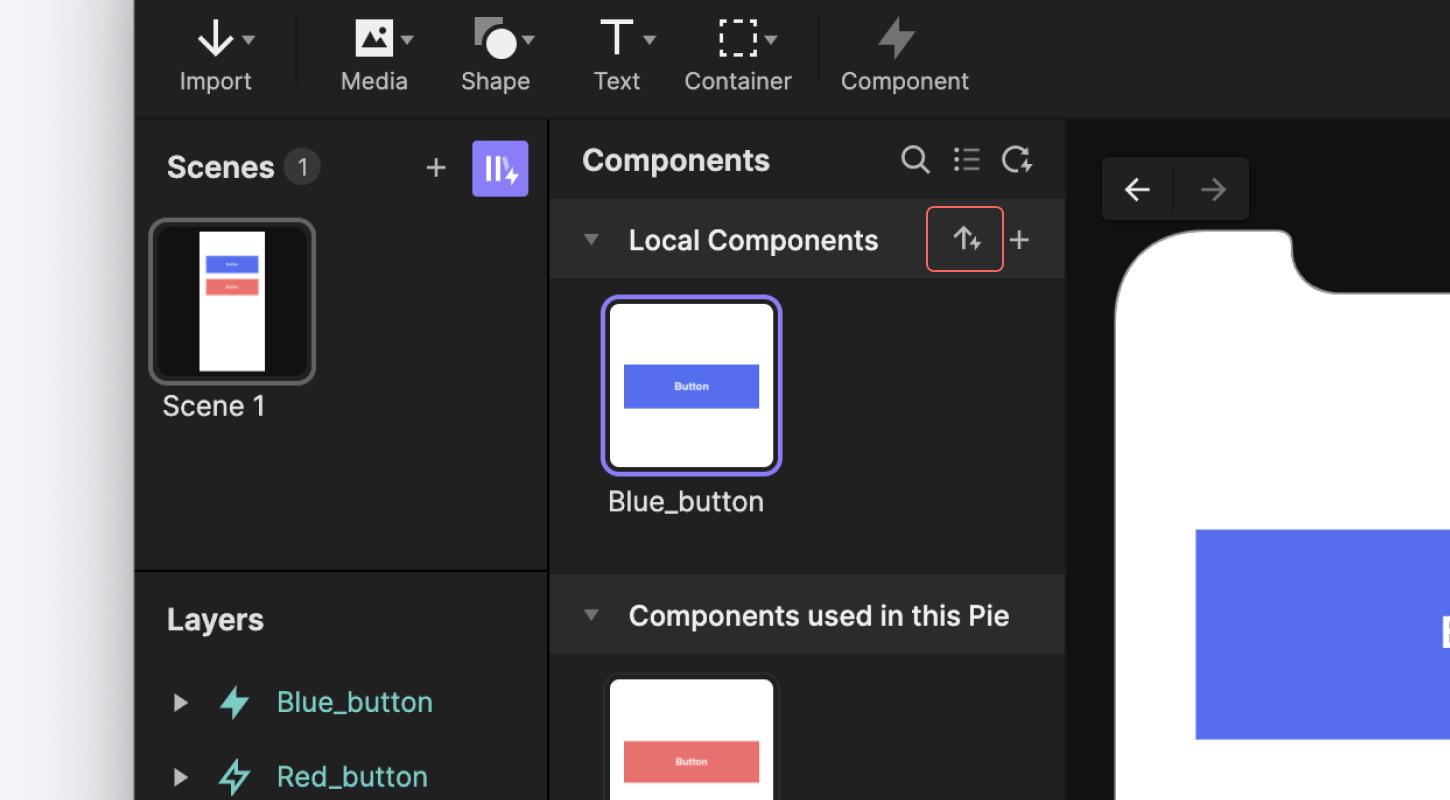Click the Import tool icon

(215, 40)
